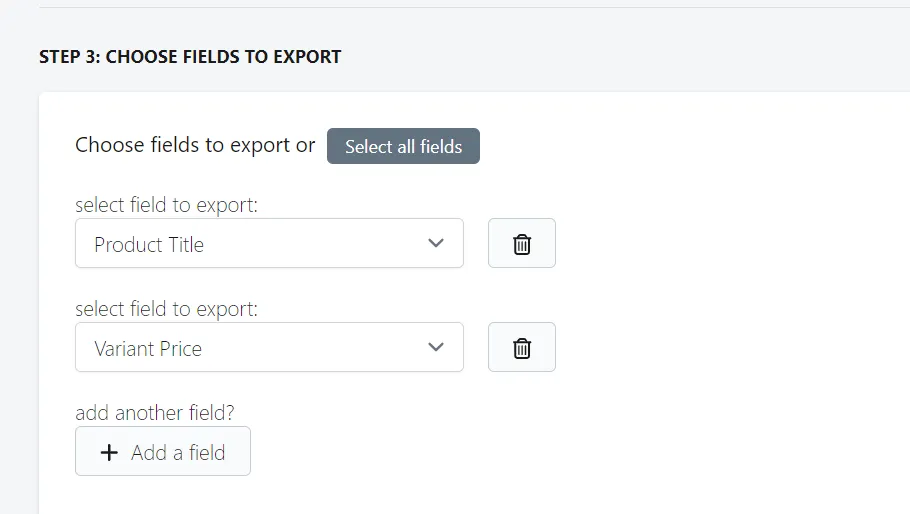Delete the Variant Price field row

pyautogui.click(x=522, y=347)
